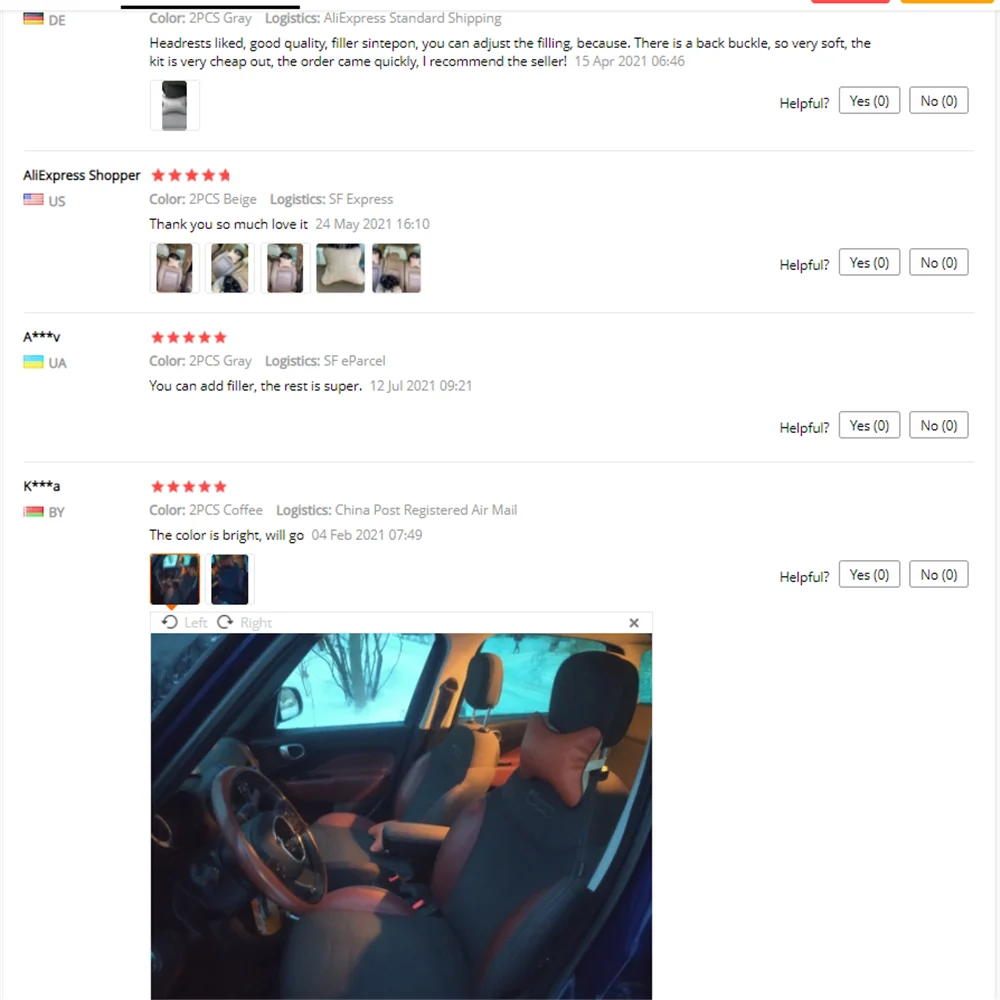Click the Germany flag icon
Image resolution: width=1000 pixels, height=1000 pixels.
(x=33, y=19)
